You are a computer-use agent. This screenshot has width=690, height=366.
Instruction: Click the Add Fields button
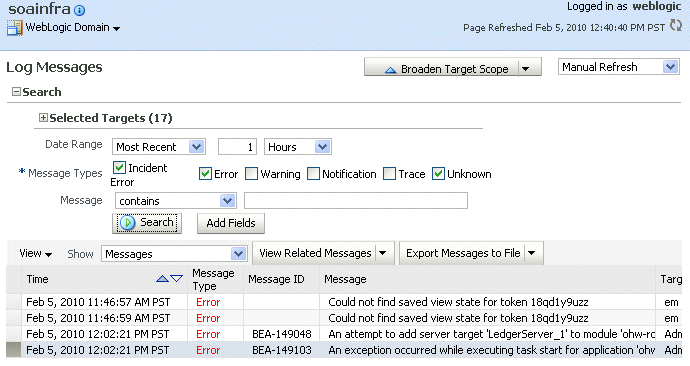(x=231, y=223)
